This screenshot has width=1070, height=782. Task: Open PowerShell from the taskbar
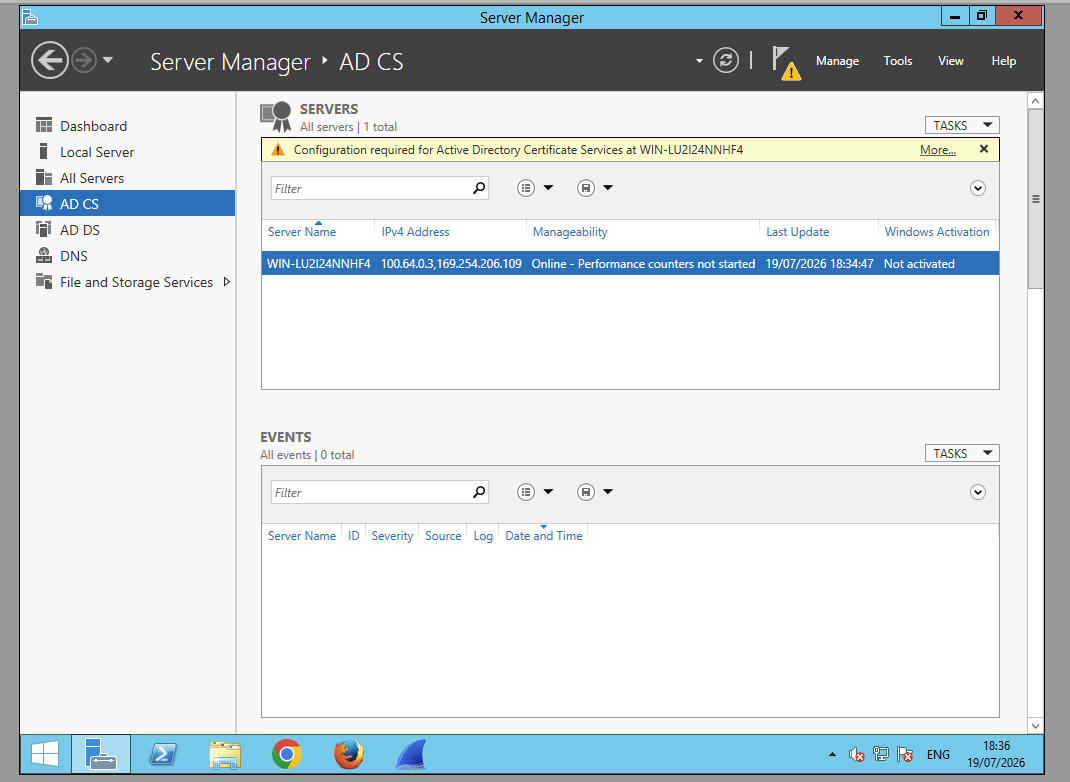point(163,755)
